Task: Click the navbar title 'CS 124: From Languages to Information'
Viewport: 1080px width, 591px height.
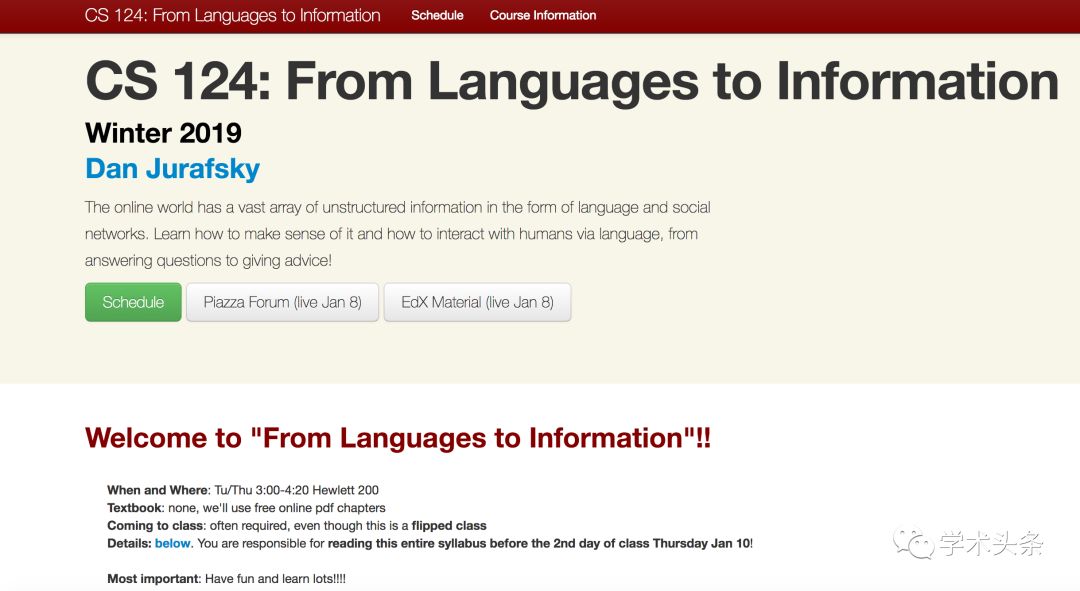Action: click(x=232, y=15)
